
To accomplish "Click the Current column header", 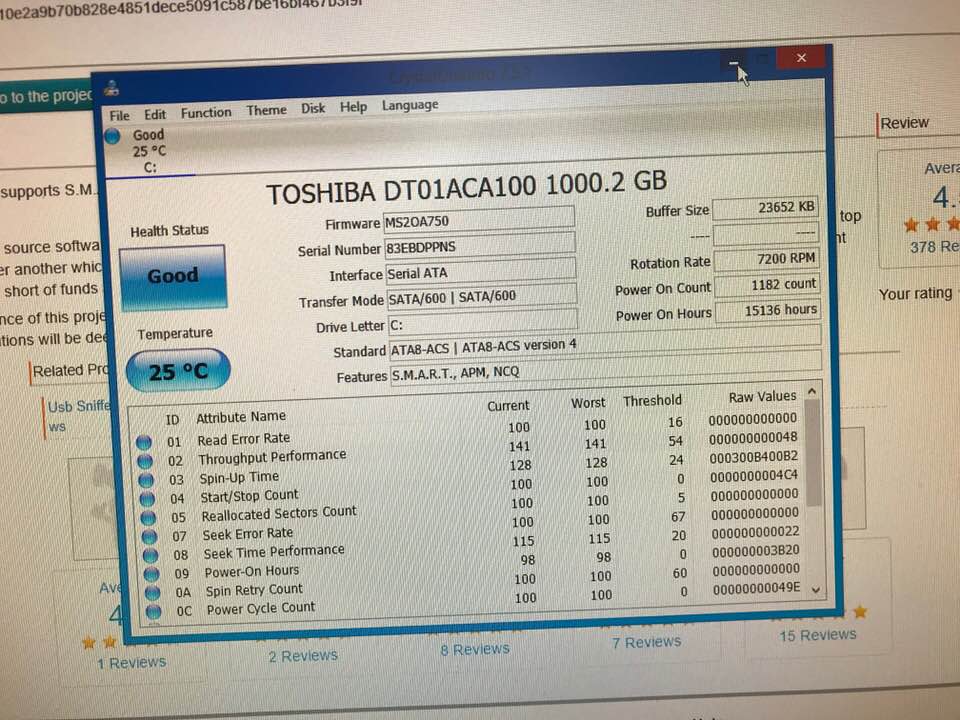I will coord(508,406).
